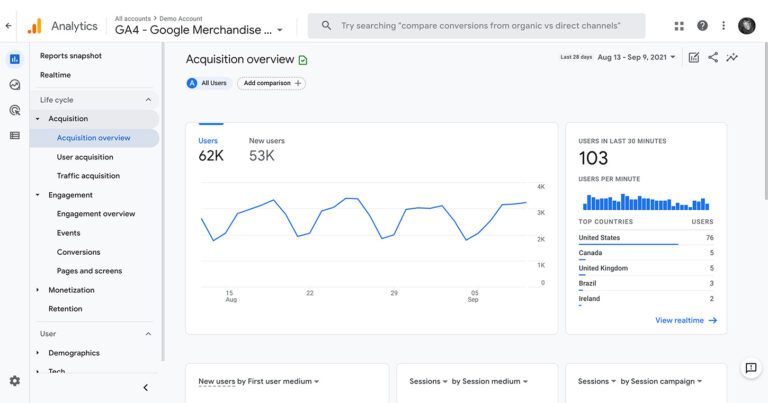768x403 pixels.
Task: Click the Ireland country row
Action: (x=646, y=299)
